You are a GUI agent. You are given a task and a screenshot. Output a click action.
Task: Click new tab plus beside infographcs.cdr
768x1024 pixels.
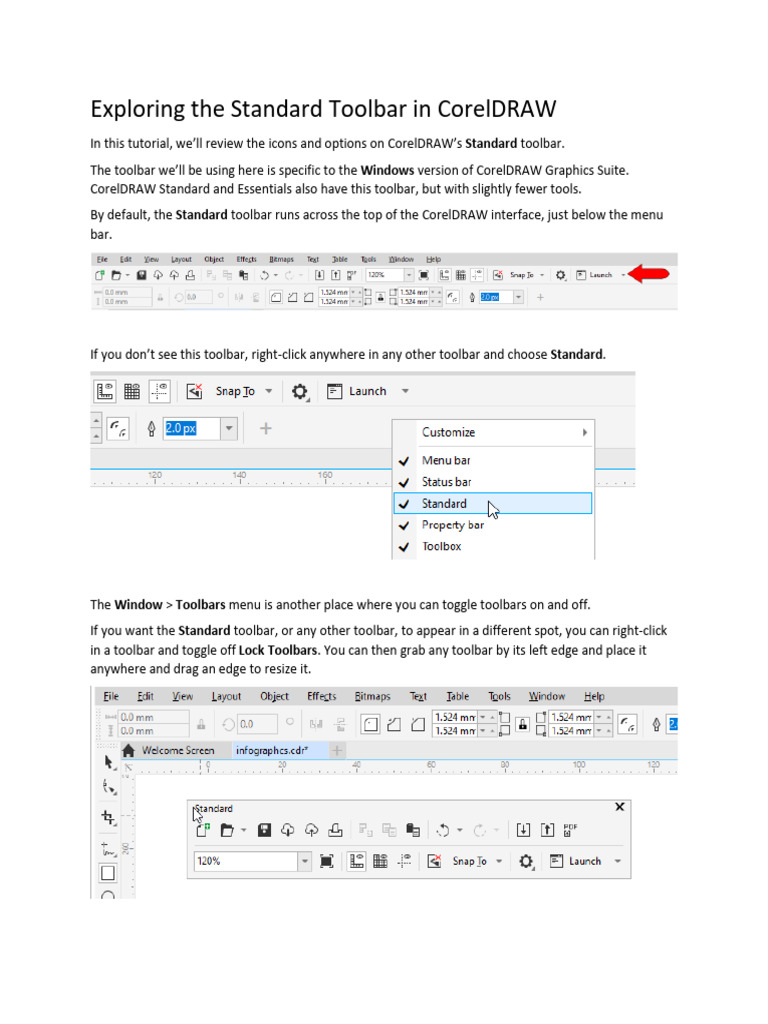337,750
